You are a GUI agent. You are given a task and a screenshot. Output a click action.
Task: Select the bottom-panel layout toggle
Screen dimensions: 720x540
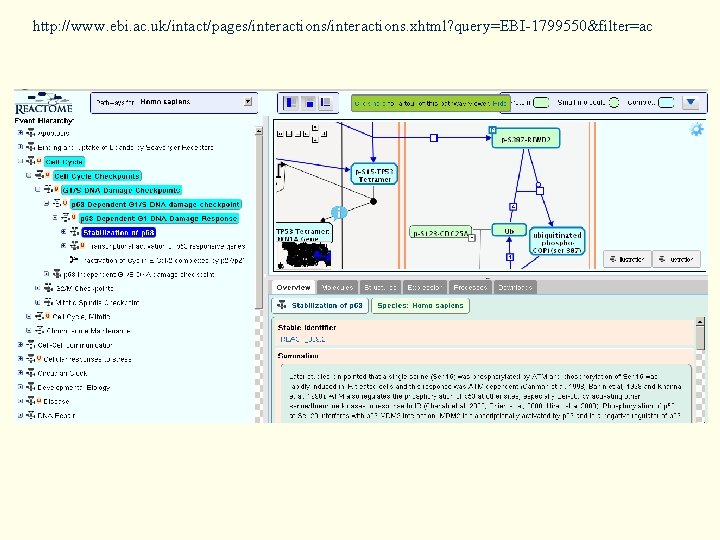click(326, 102)
